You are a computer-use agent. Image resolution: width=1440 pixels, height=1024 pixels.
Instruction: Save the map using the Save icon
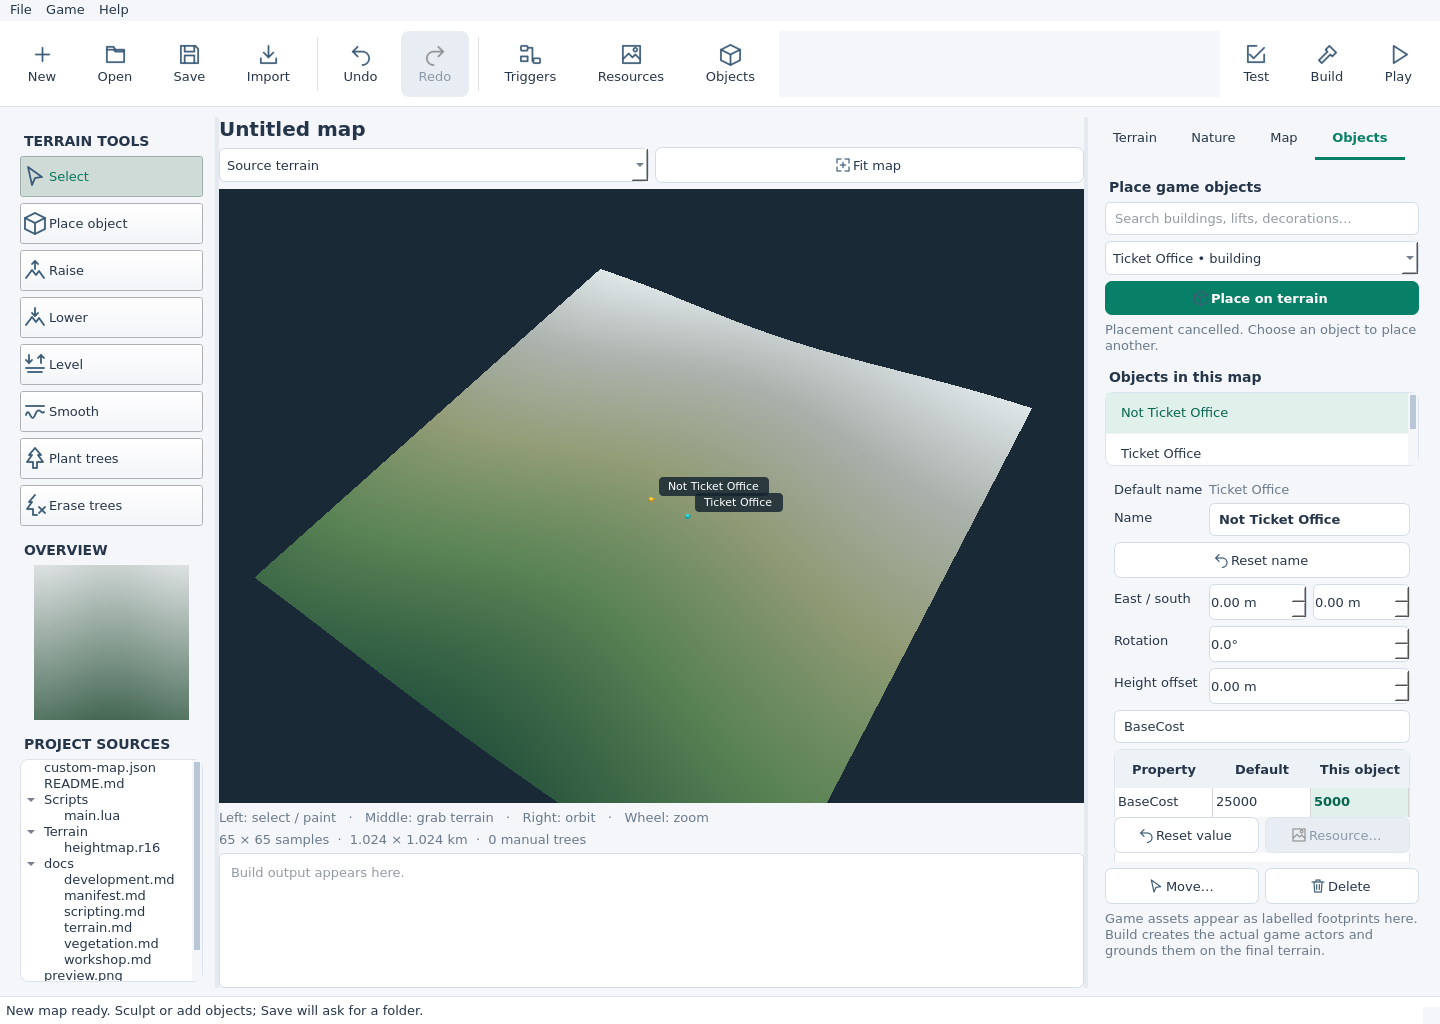point(189,64)
